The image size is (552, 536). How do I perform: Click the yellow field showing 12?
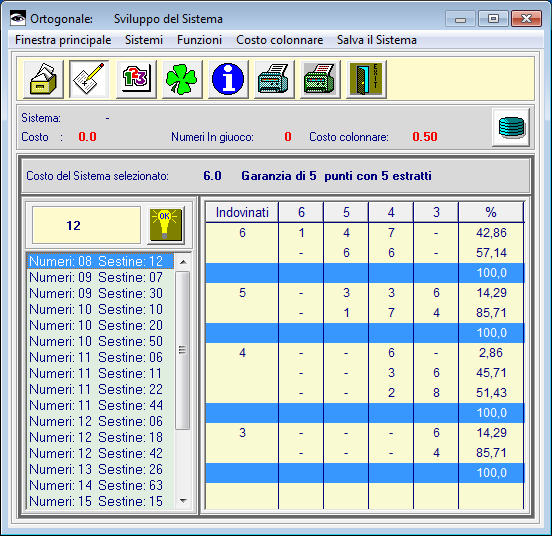(x=86, y=225)
